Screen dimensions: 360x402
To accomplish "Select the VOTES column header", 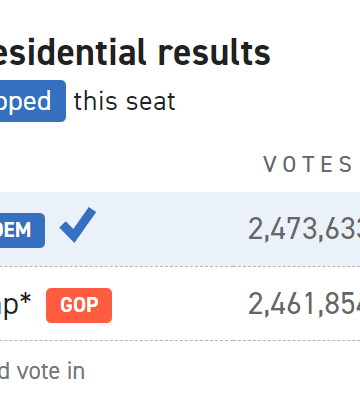I will 307,165.
